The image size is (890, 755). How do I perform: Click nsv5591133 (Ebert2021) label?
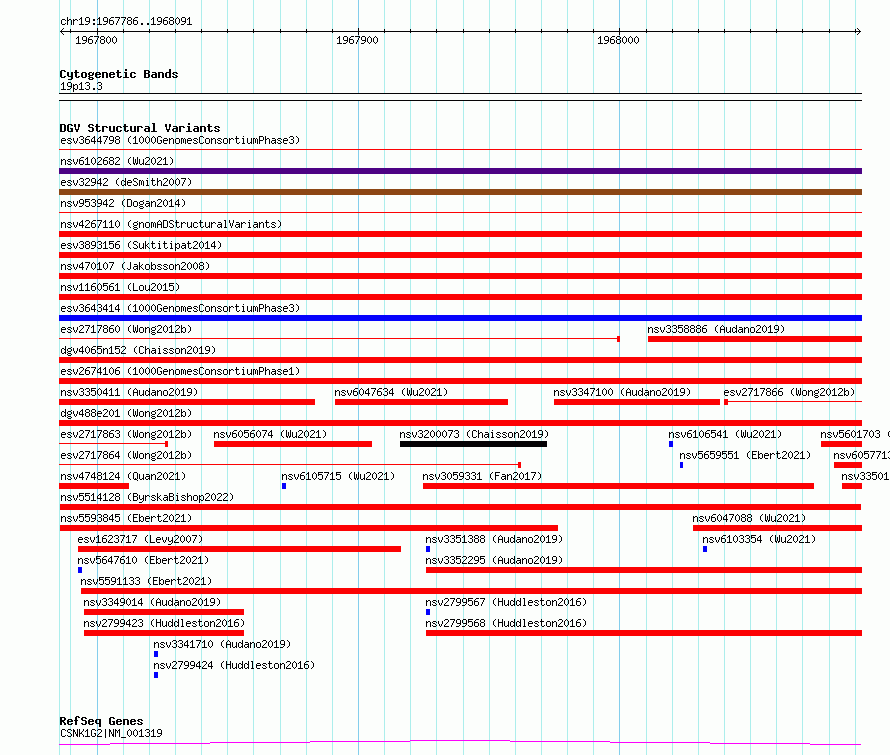pos(146,581)
